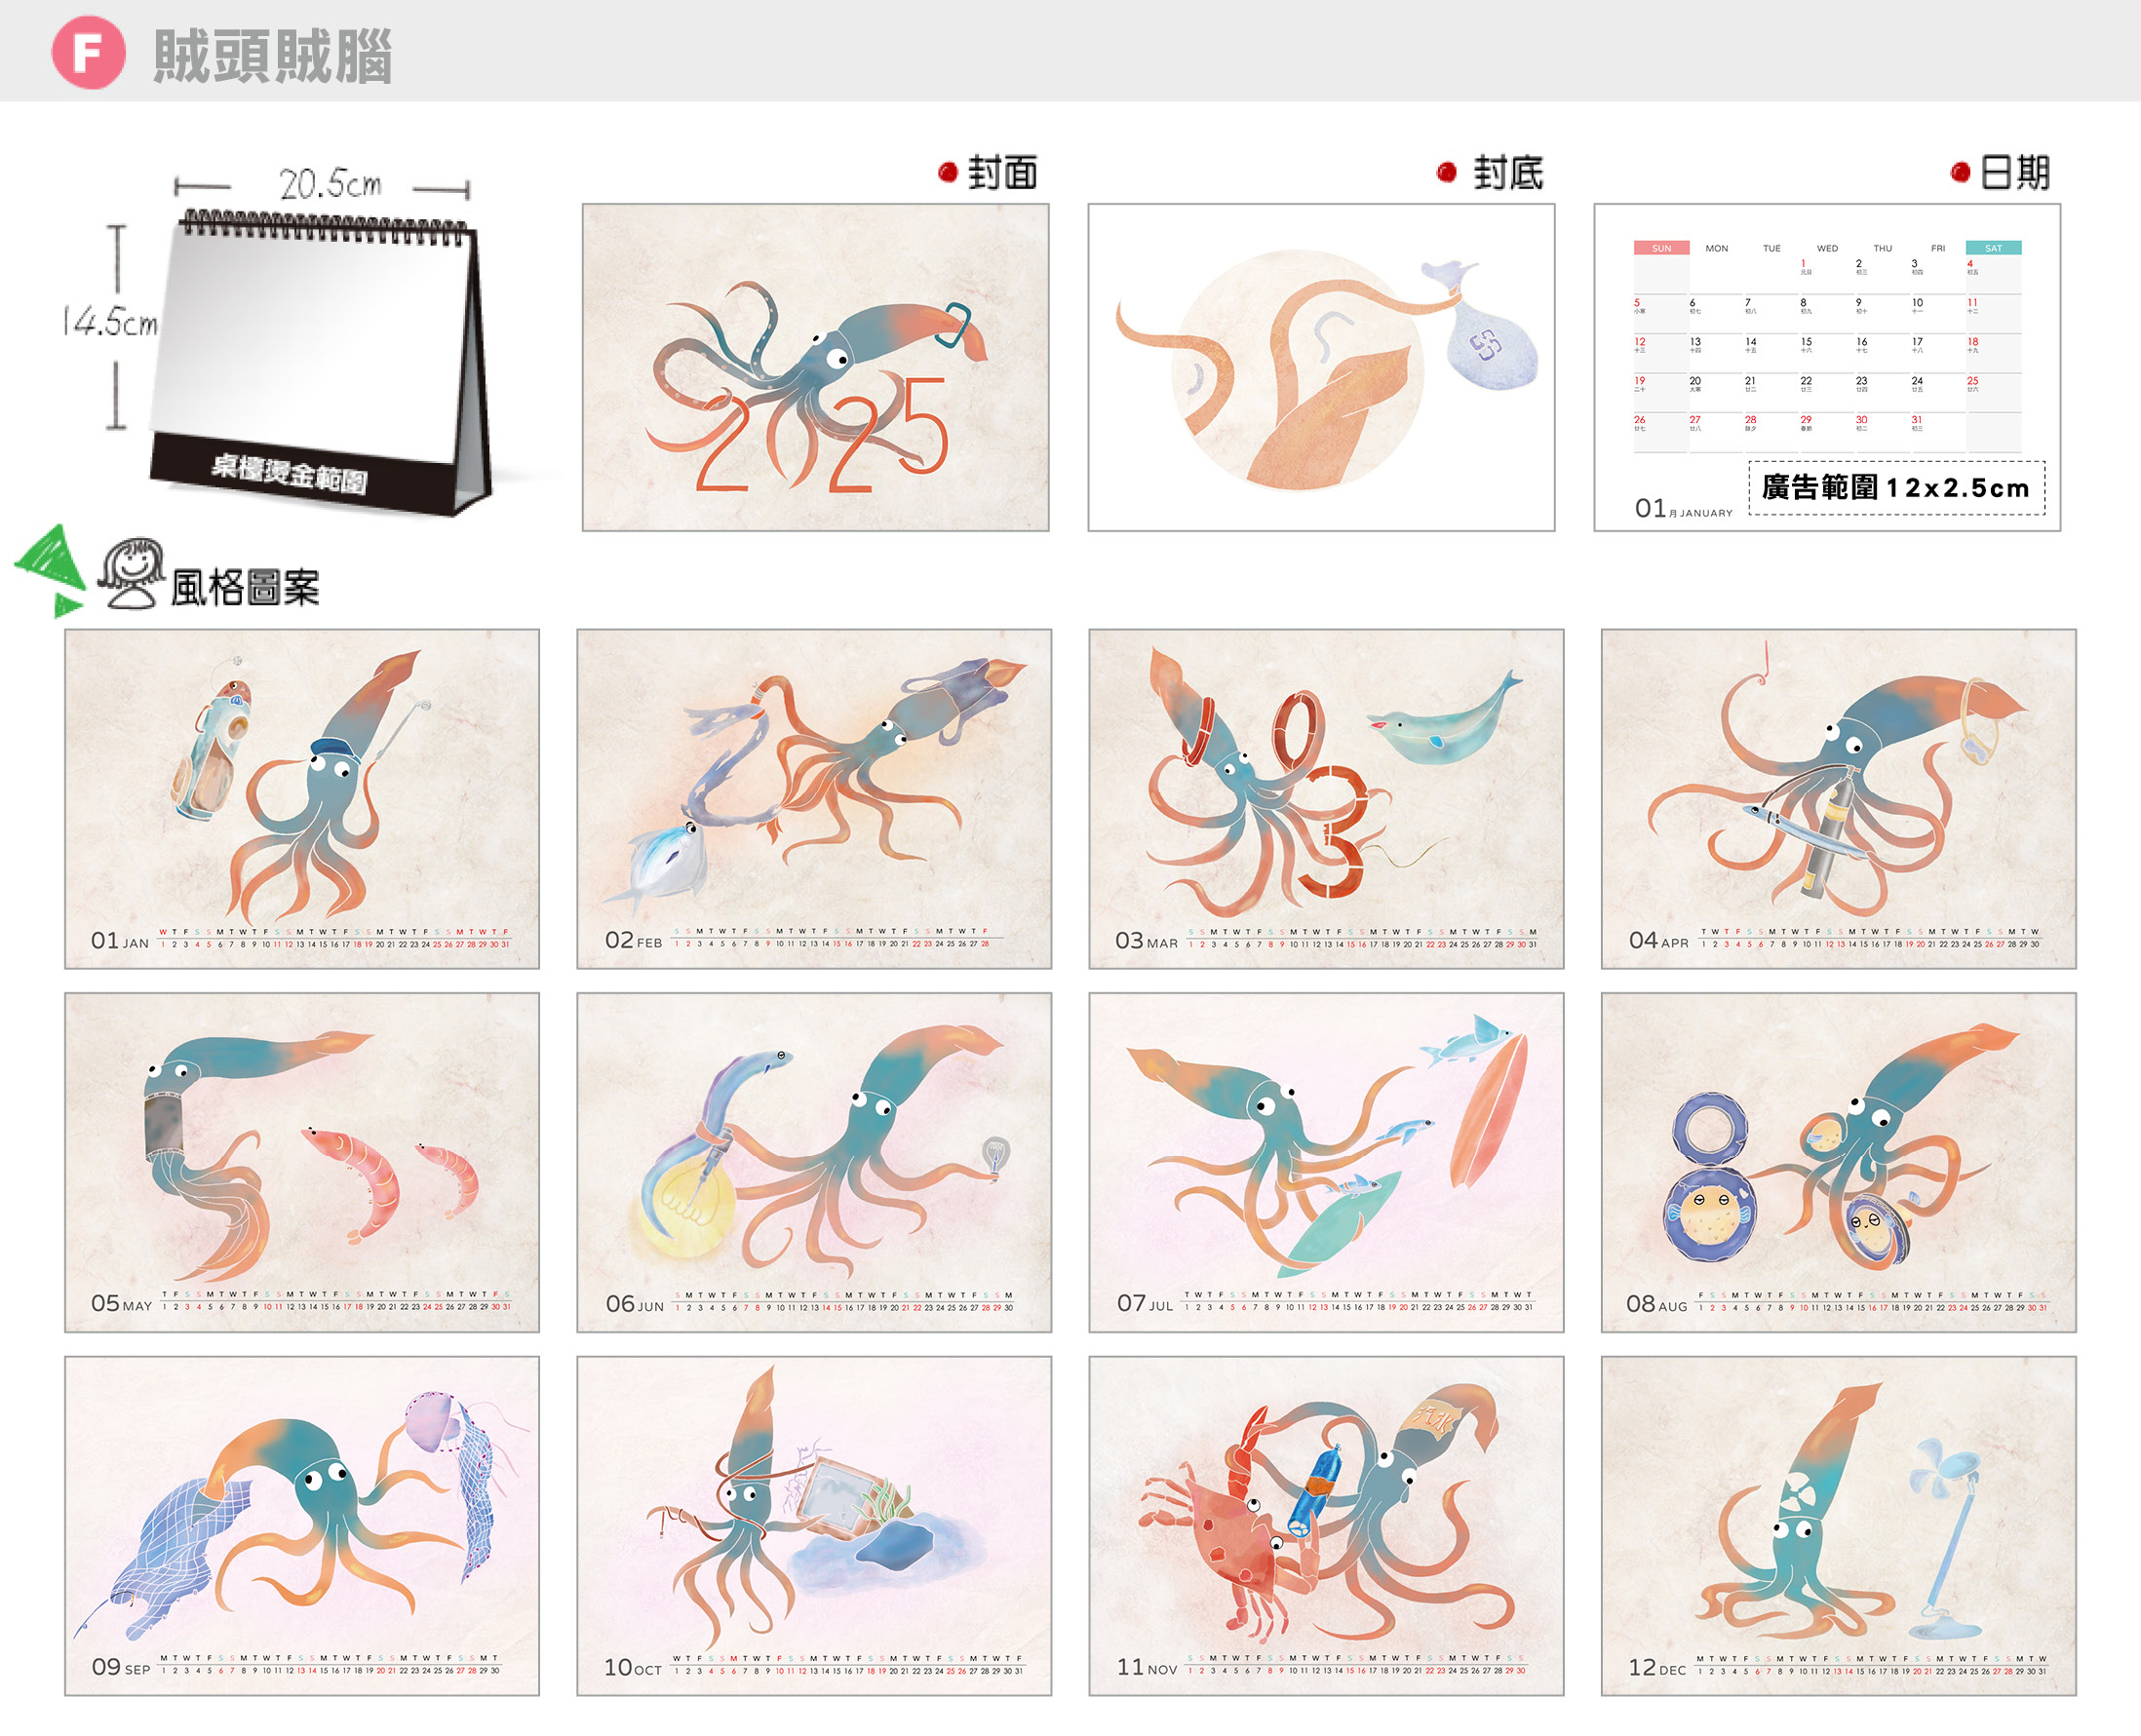
Task: Click the 風格圖案 section label
Action: 245,588
